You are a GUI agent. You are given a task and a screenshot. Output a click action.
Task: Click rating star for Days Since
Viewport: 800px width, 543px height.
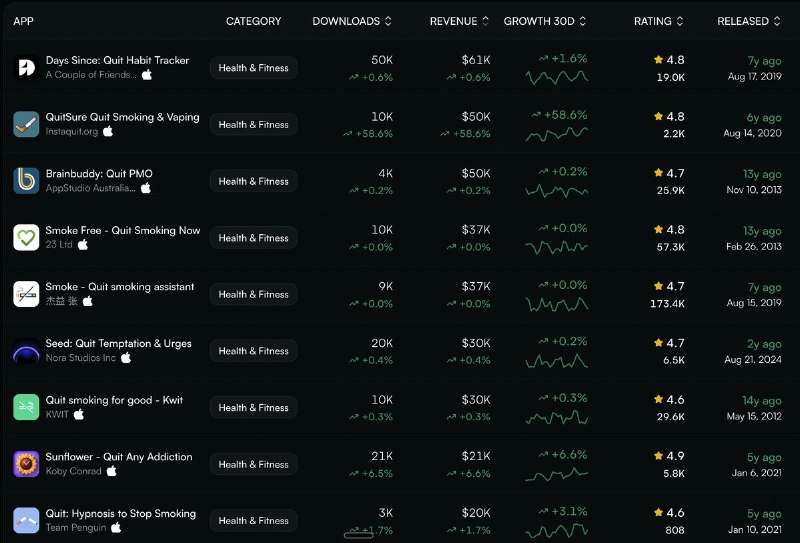coord(658,60)
